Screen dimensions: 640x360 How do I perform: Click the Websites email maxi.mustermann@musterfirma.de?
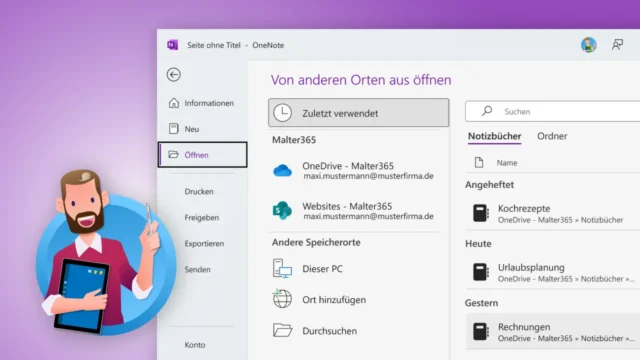[x=368, y=216]
